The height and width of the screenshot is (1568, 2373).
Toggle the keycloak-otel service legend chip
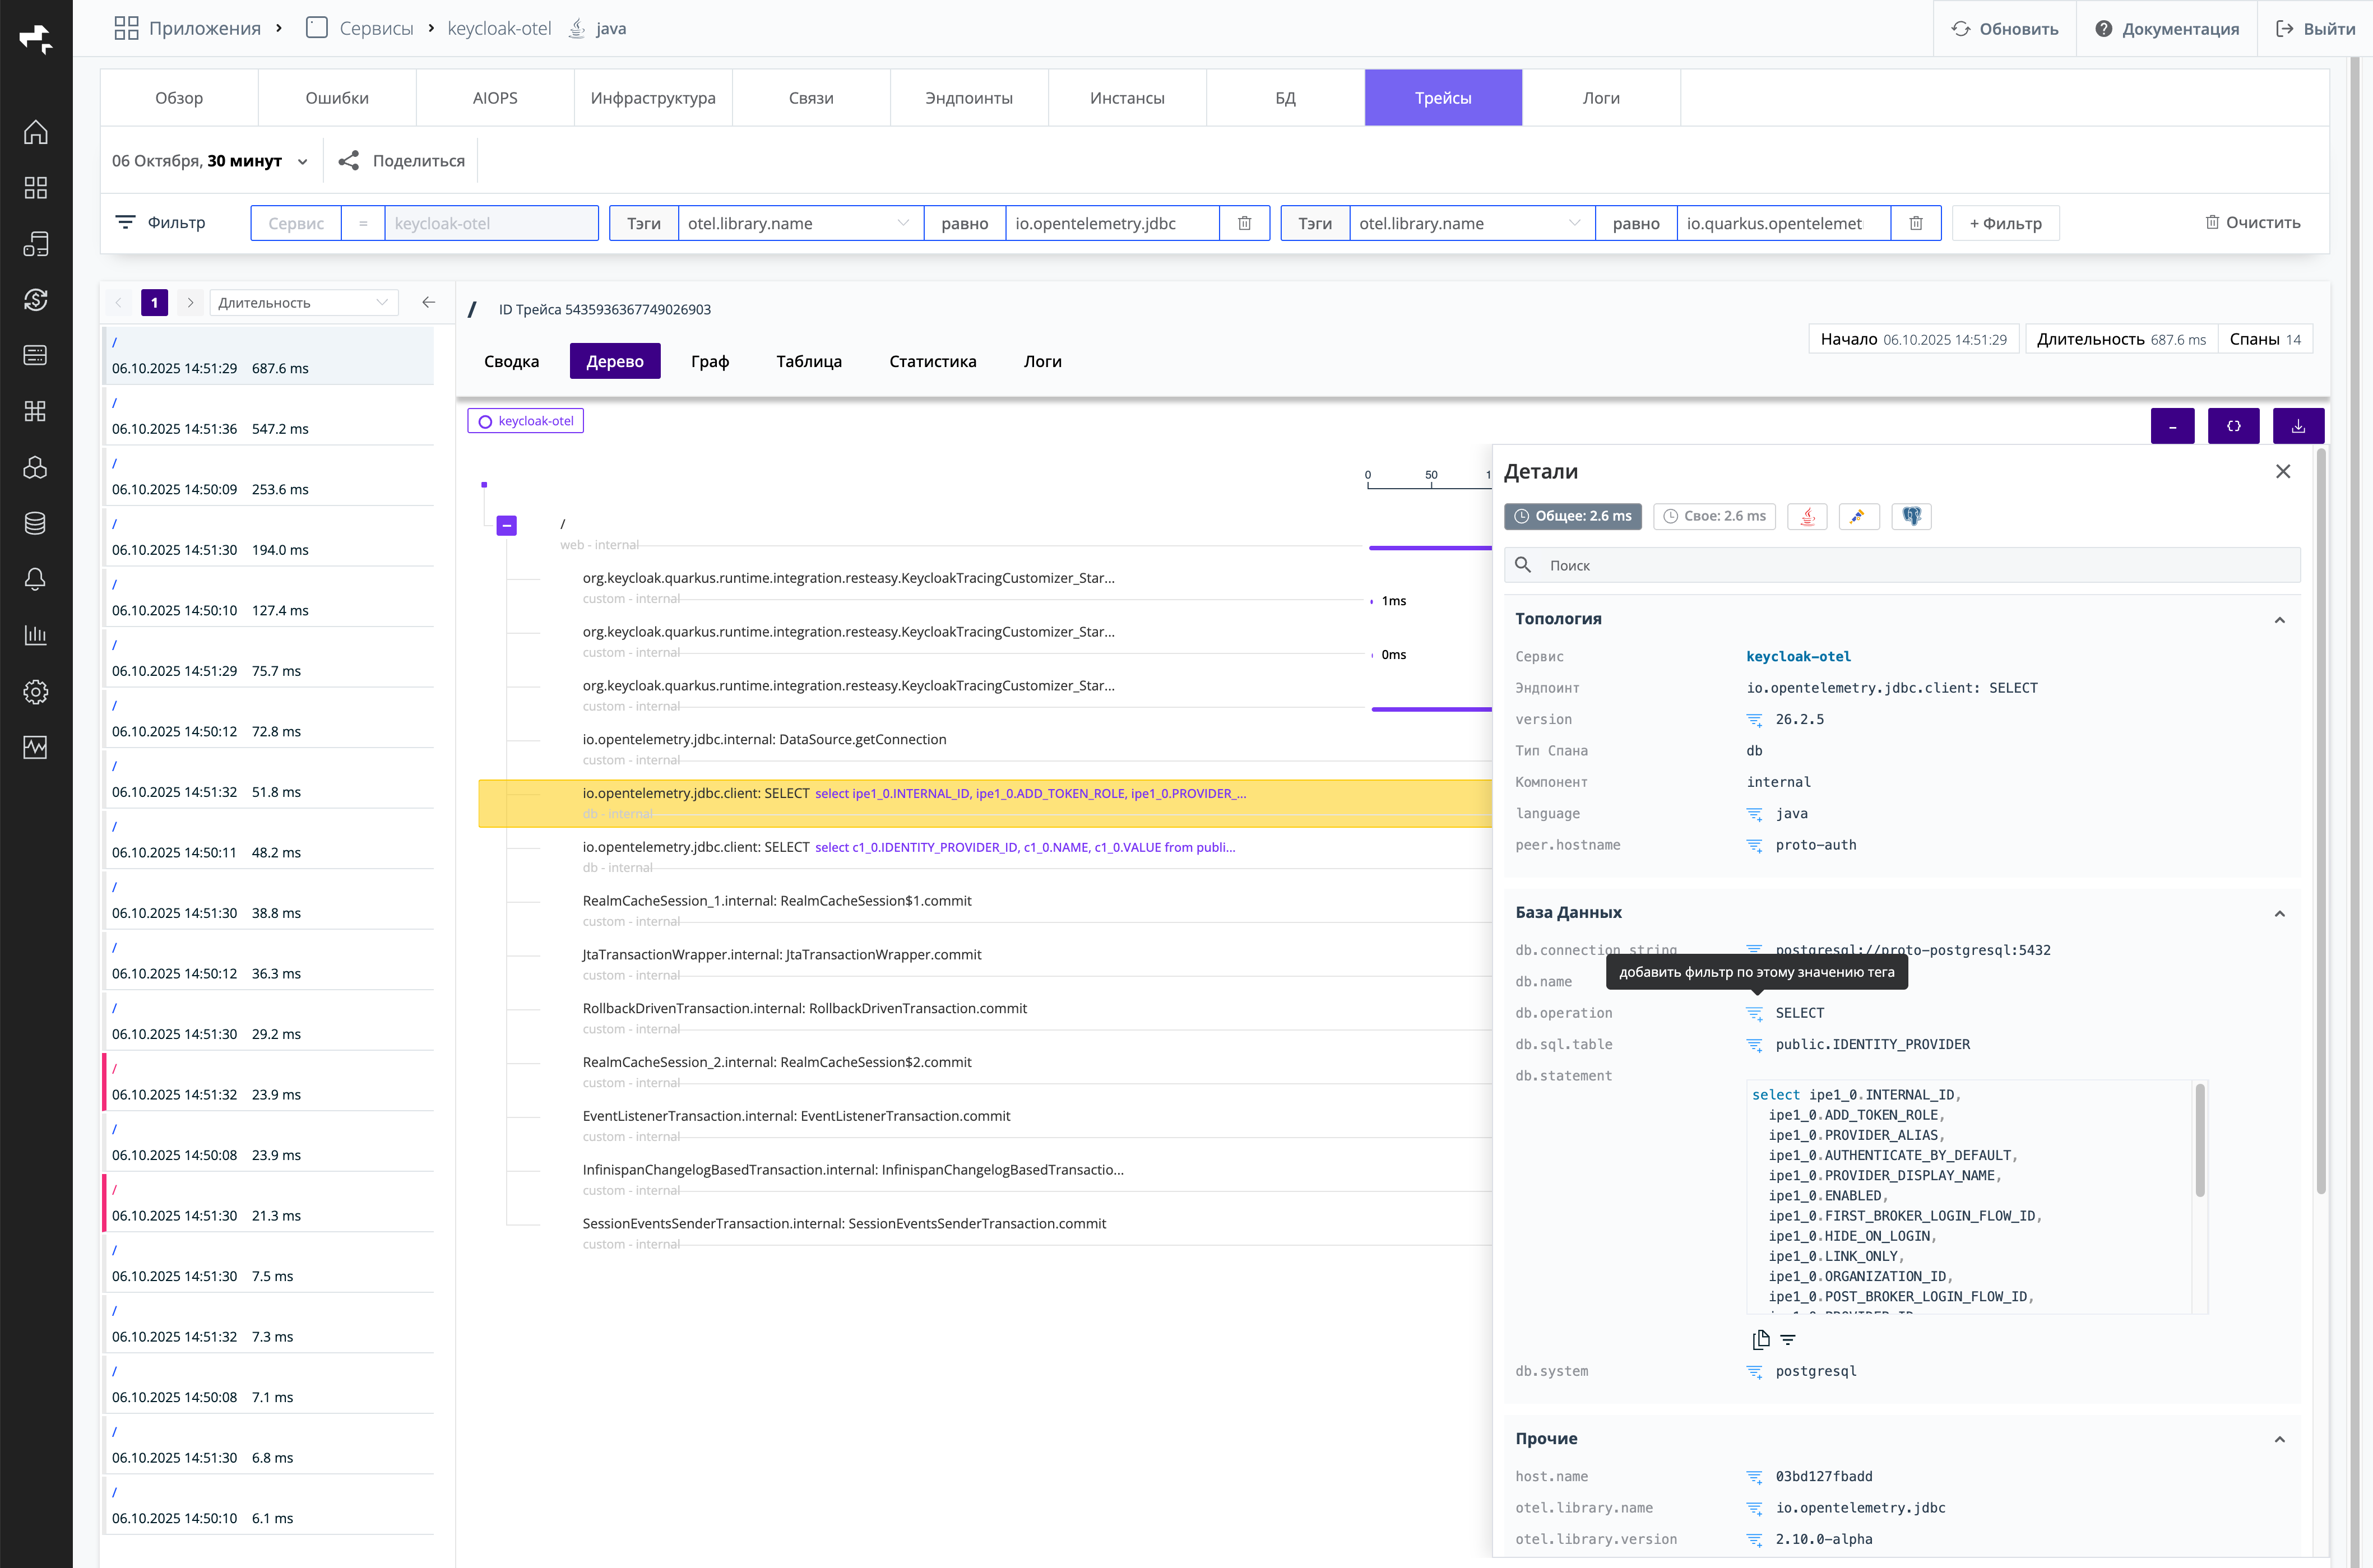[x=525, y=421]
